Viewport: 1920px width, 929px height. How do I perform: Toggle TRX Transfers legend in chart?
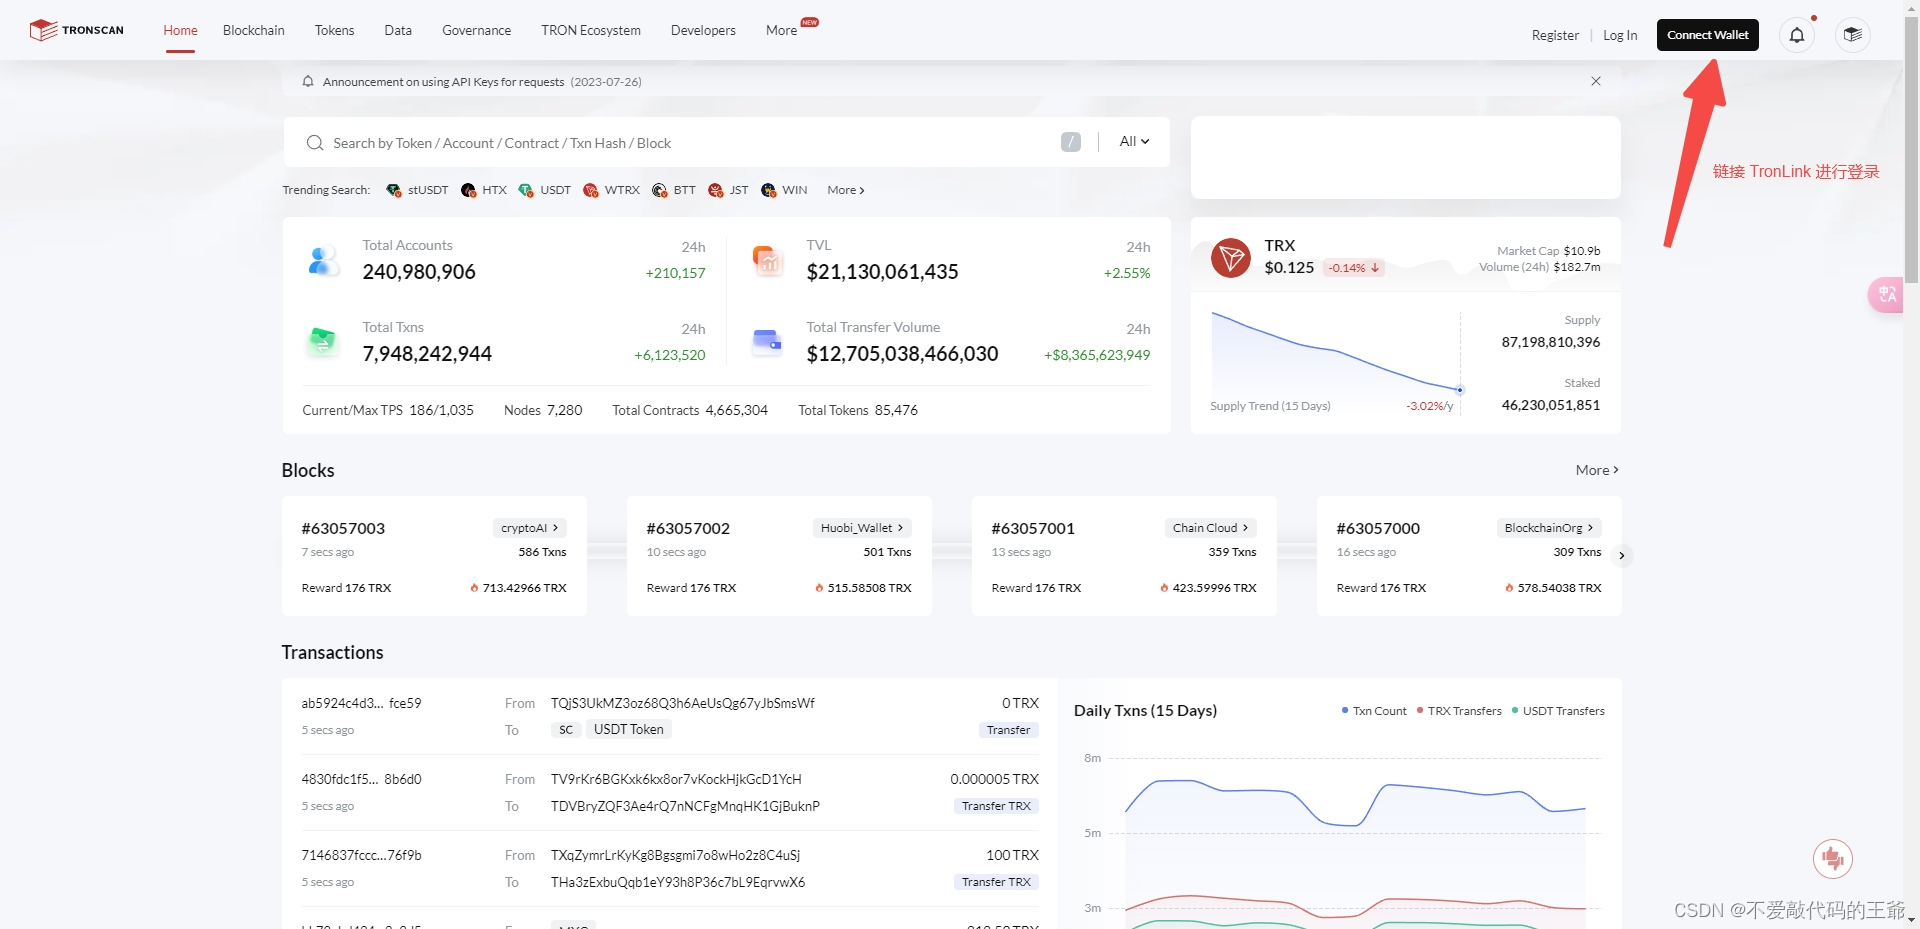coord(1459,711)
